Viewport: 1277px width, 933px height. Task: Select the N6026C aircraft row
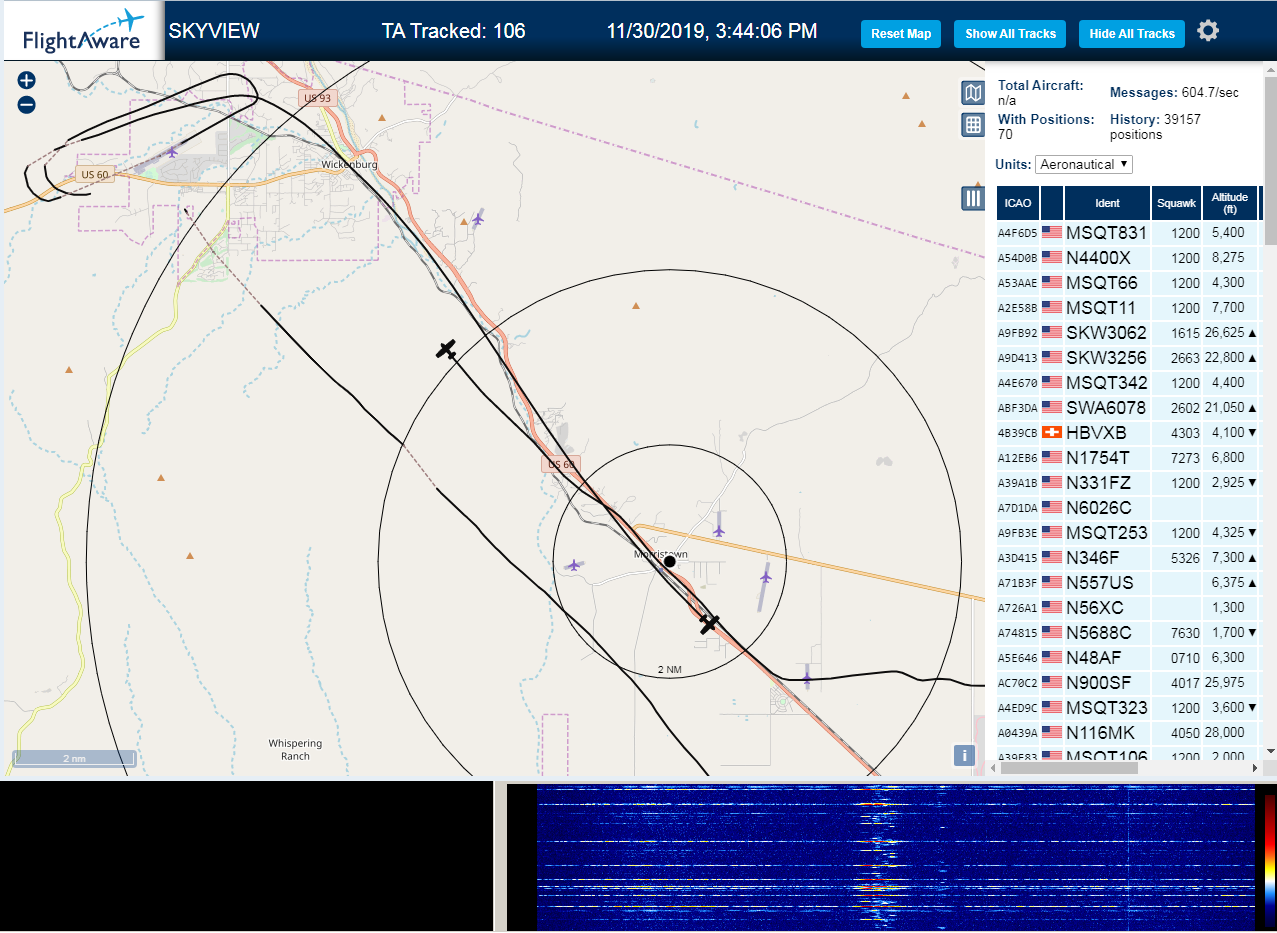1129,508
